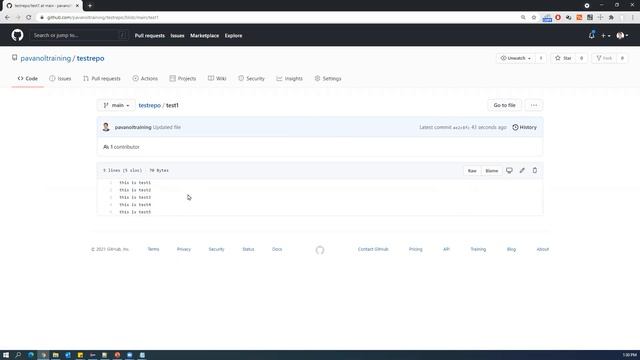The height and width of the screenshot is (360, 640).
Task: Switch to the Actions tab
Action: (x=145, y=78)
